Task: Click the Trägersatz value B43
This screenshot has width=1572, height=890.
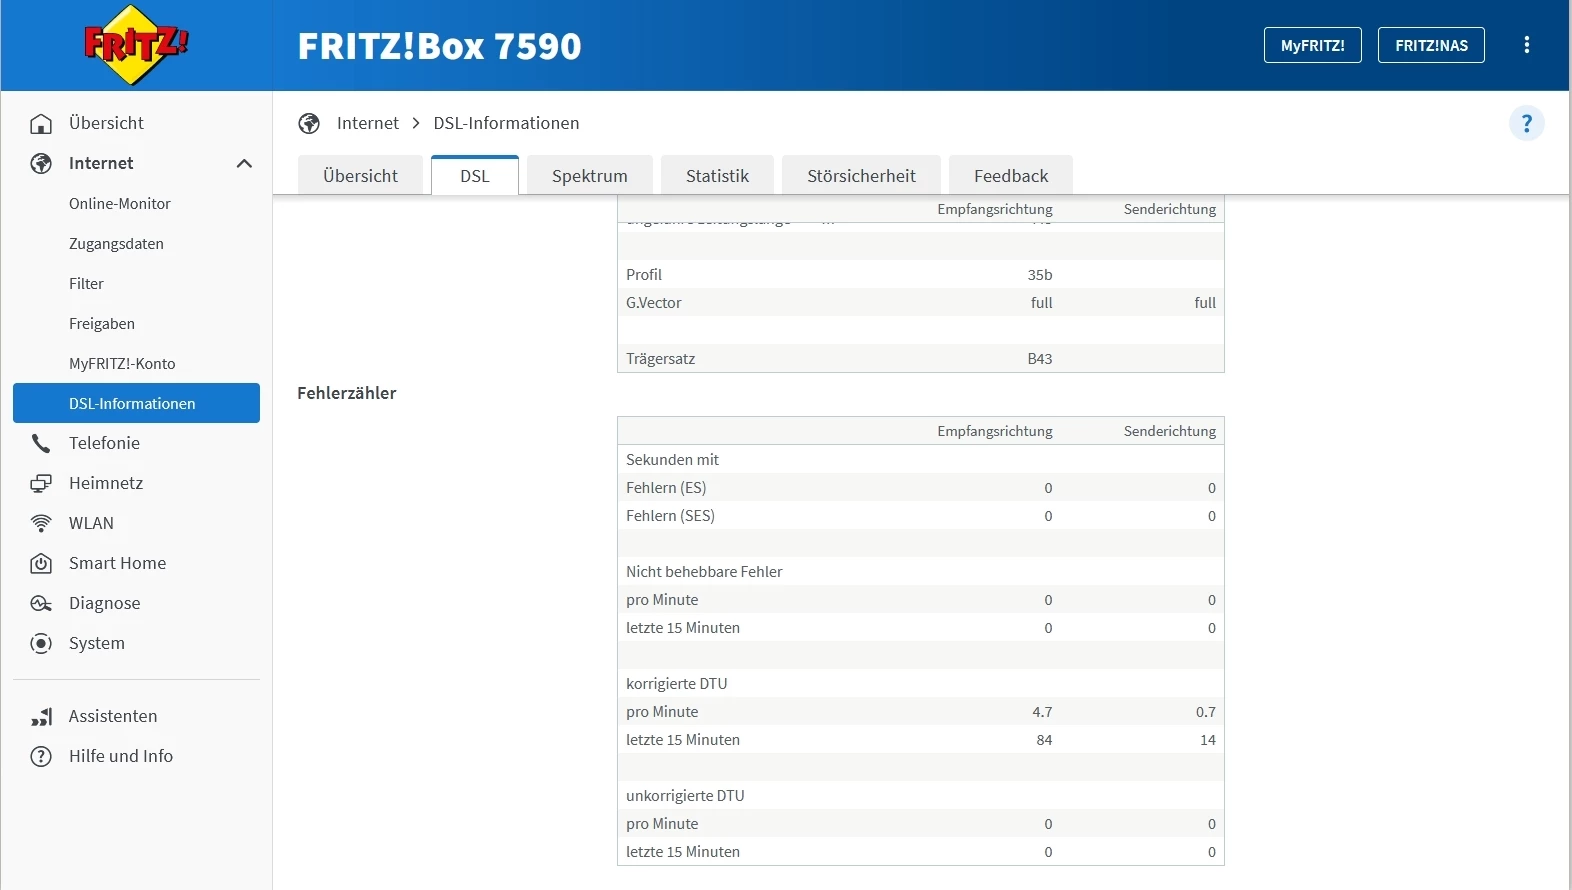Action: tap(1040, 359)
